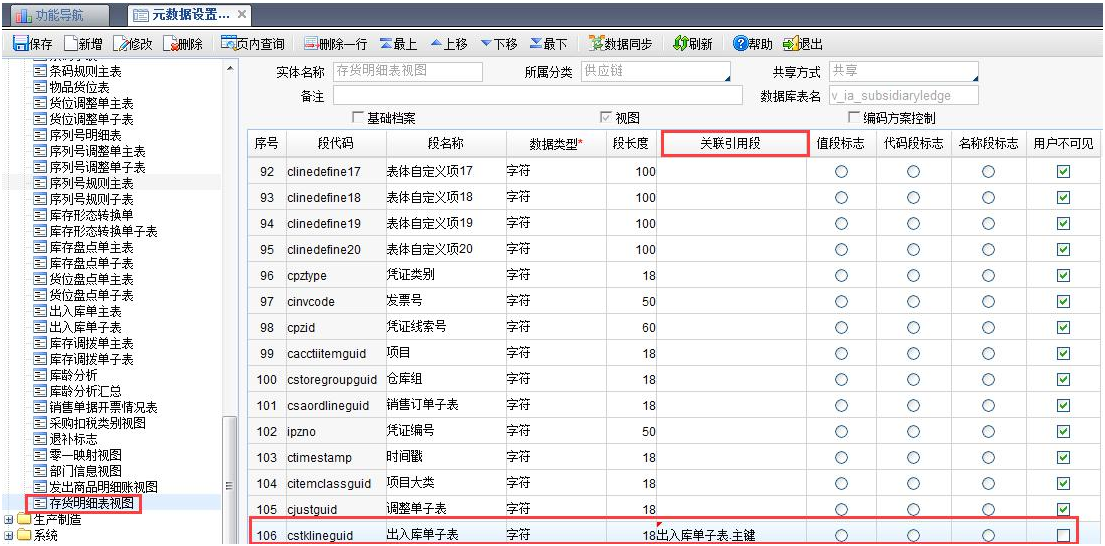Click the 数据类型 column header
Image resolution: width=1105 pixels, height=546 pixels.
pyautogui.click(x=556, y=143)
